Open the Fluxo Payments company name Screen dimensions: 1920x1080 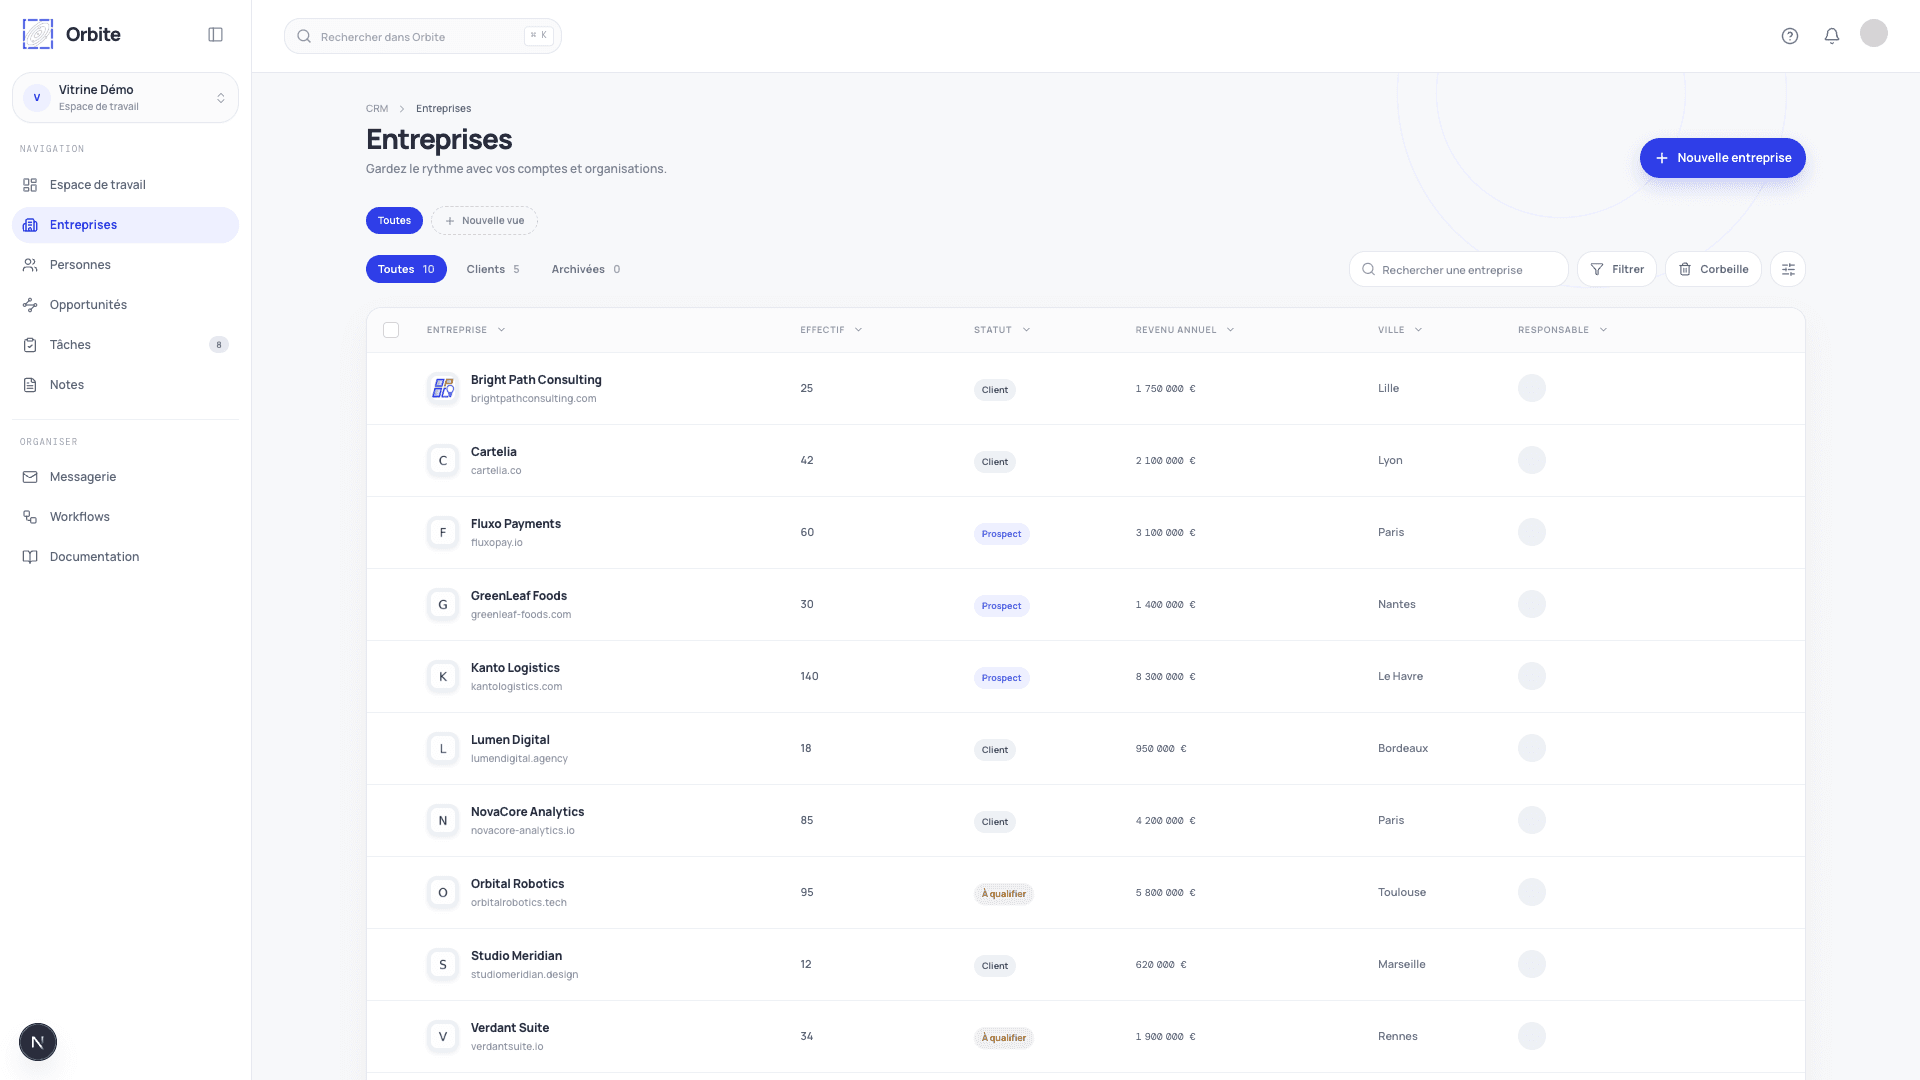pos(516,524)
